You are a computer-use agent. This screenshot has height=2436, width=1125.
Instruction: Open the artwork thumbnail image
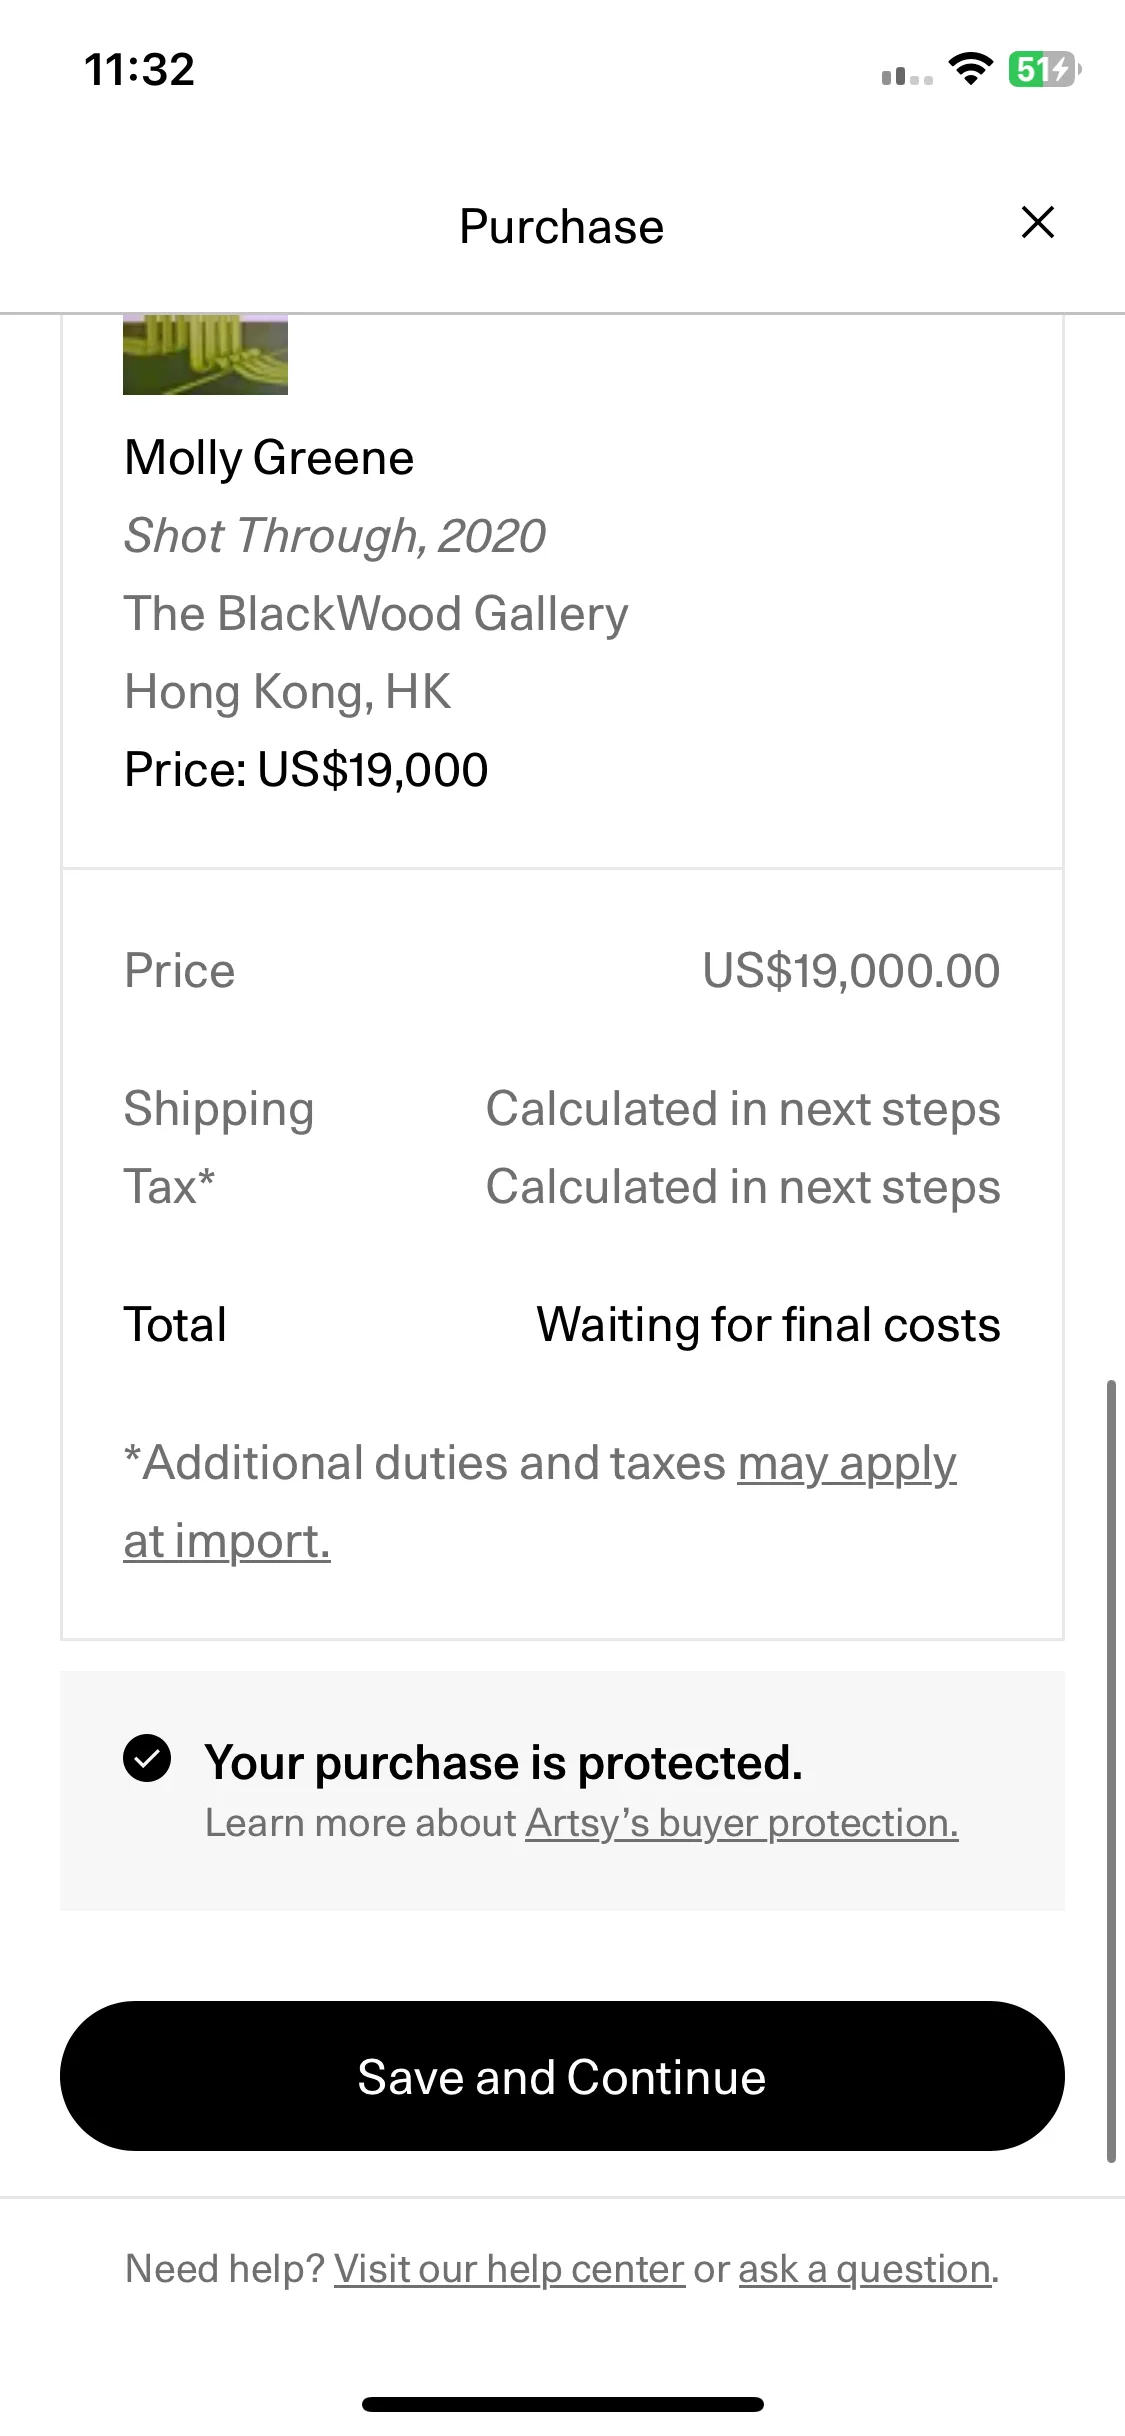click(x=205, y=354)
